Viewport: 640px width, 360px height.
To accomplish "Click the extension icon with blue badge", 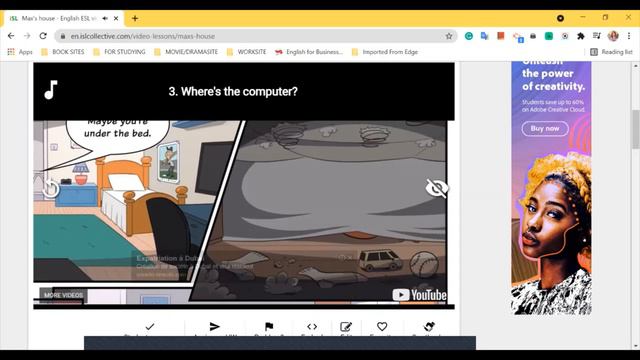I will coord(518,37).
